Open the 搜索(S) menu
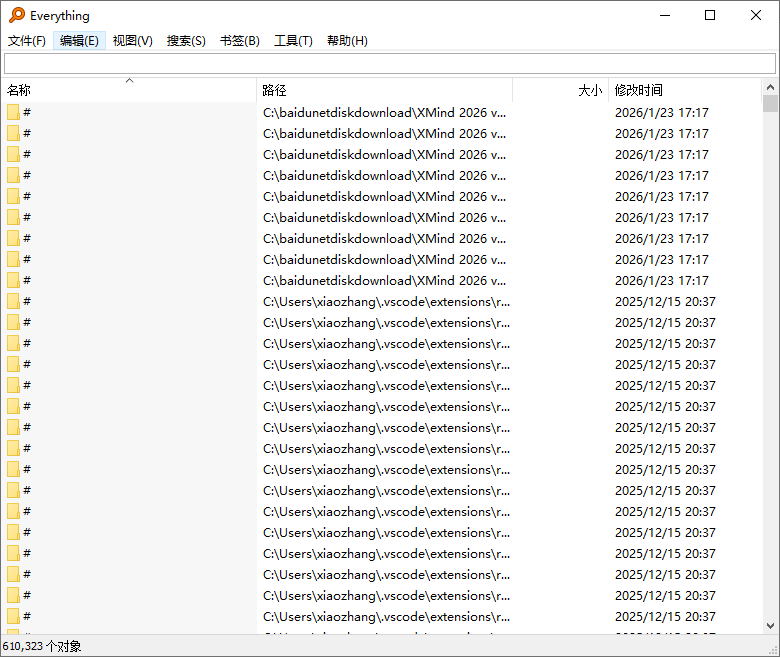780x657 pixels. click(x=186, y=41)
